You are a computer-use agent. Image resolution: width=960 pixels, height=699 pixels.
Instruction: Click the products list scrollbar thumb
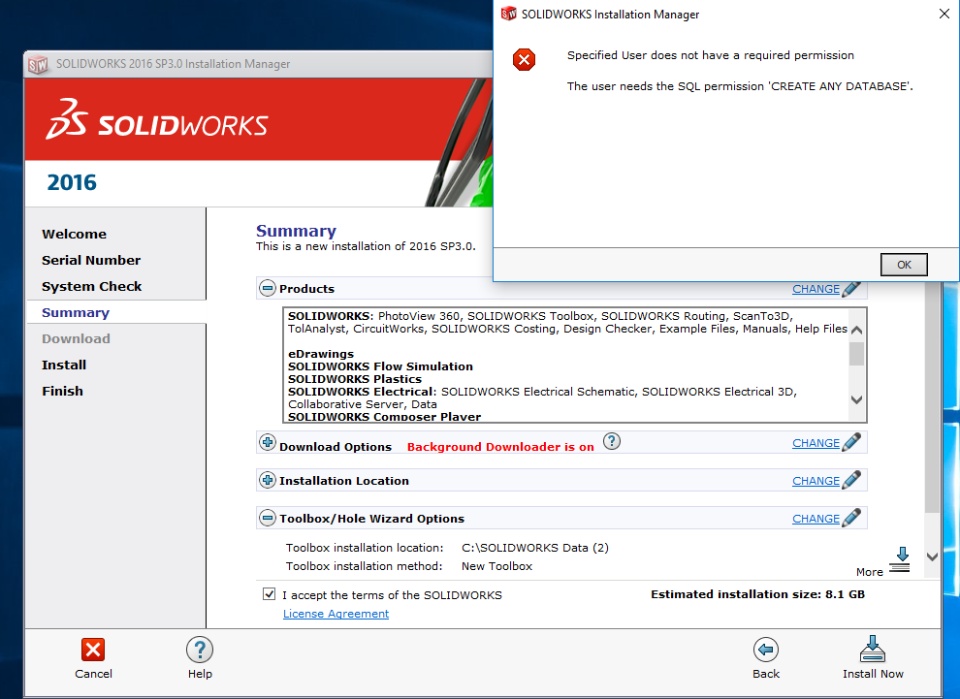click(857, 354)
